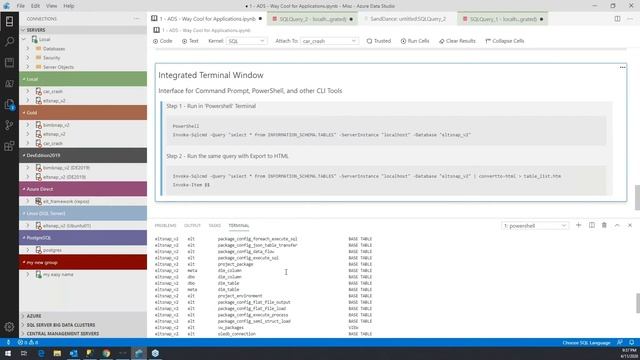Switch to the SQLQuery_1 editor tab

[503, 19]
